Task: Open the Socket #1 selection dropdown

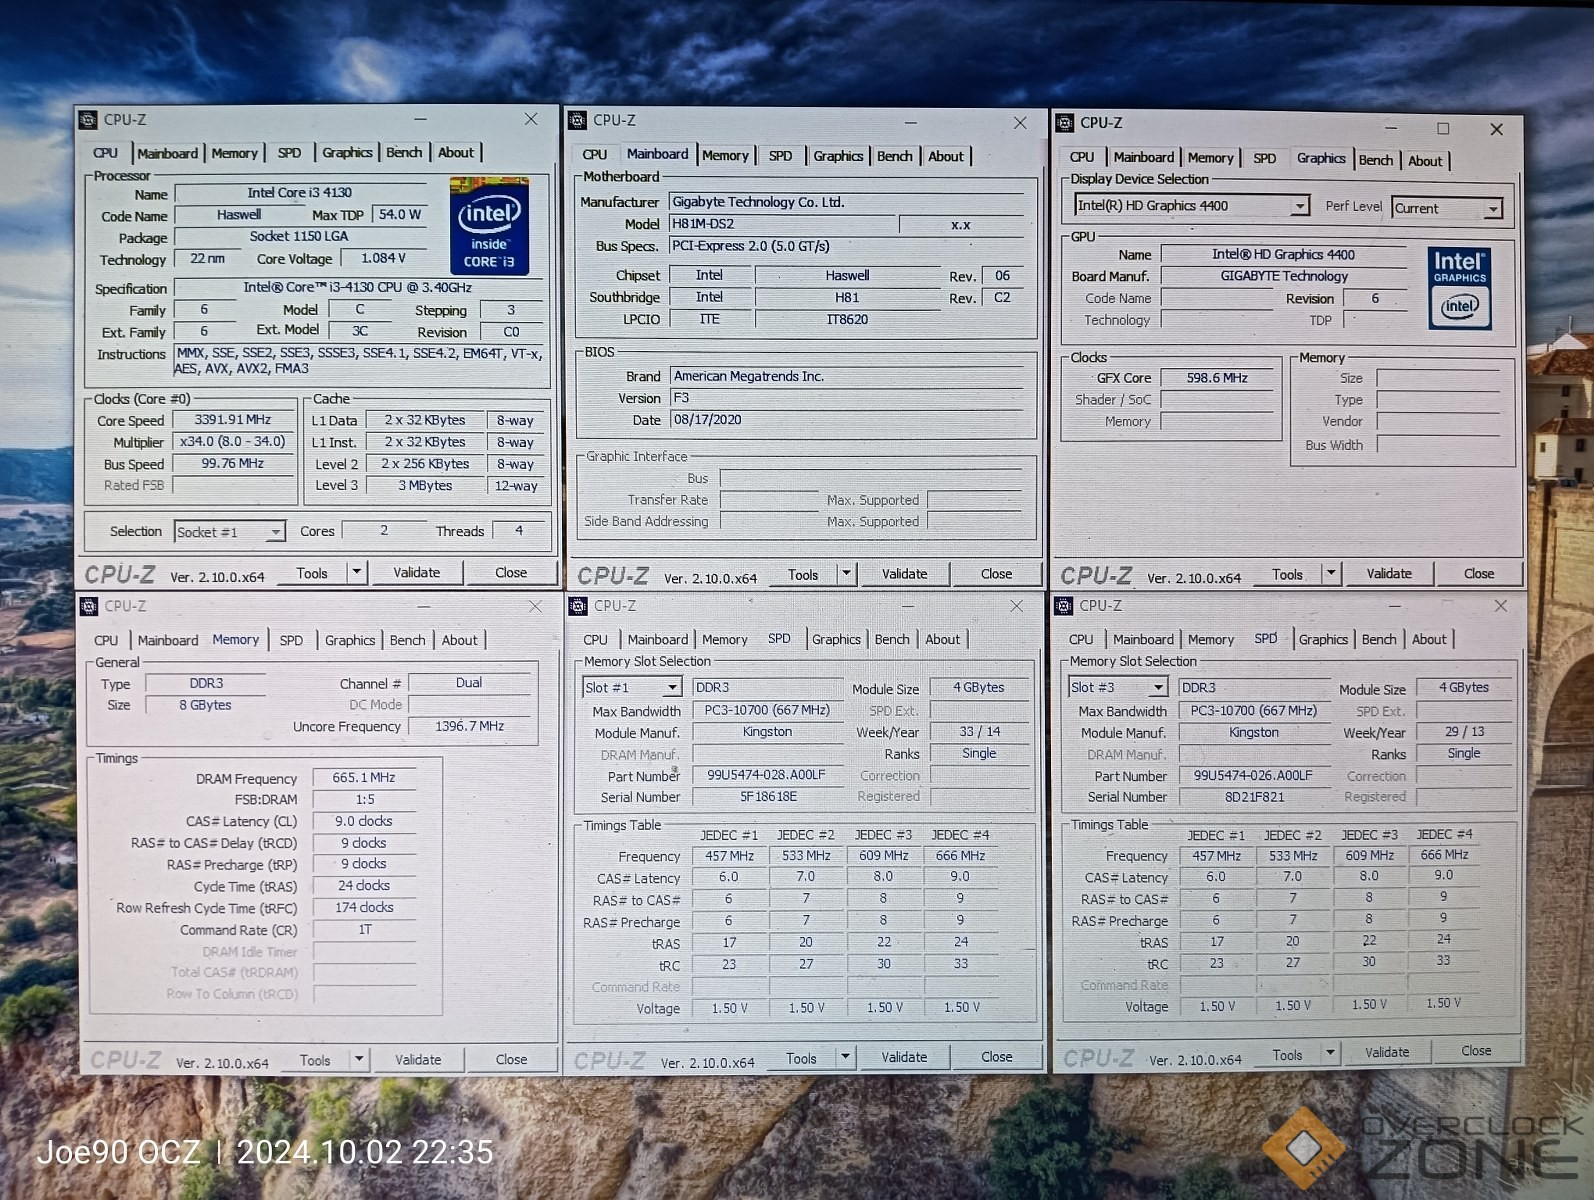Action: click(275, 532)
